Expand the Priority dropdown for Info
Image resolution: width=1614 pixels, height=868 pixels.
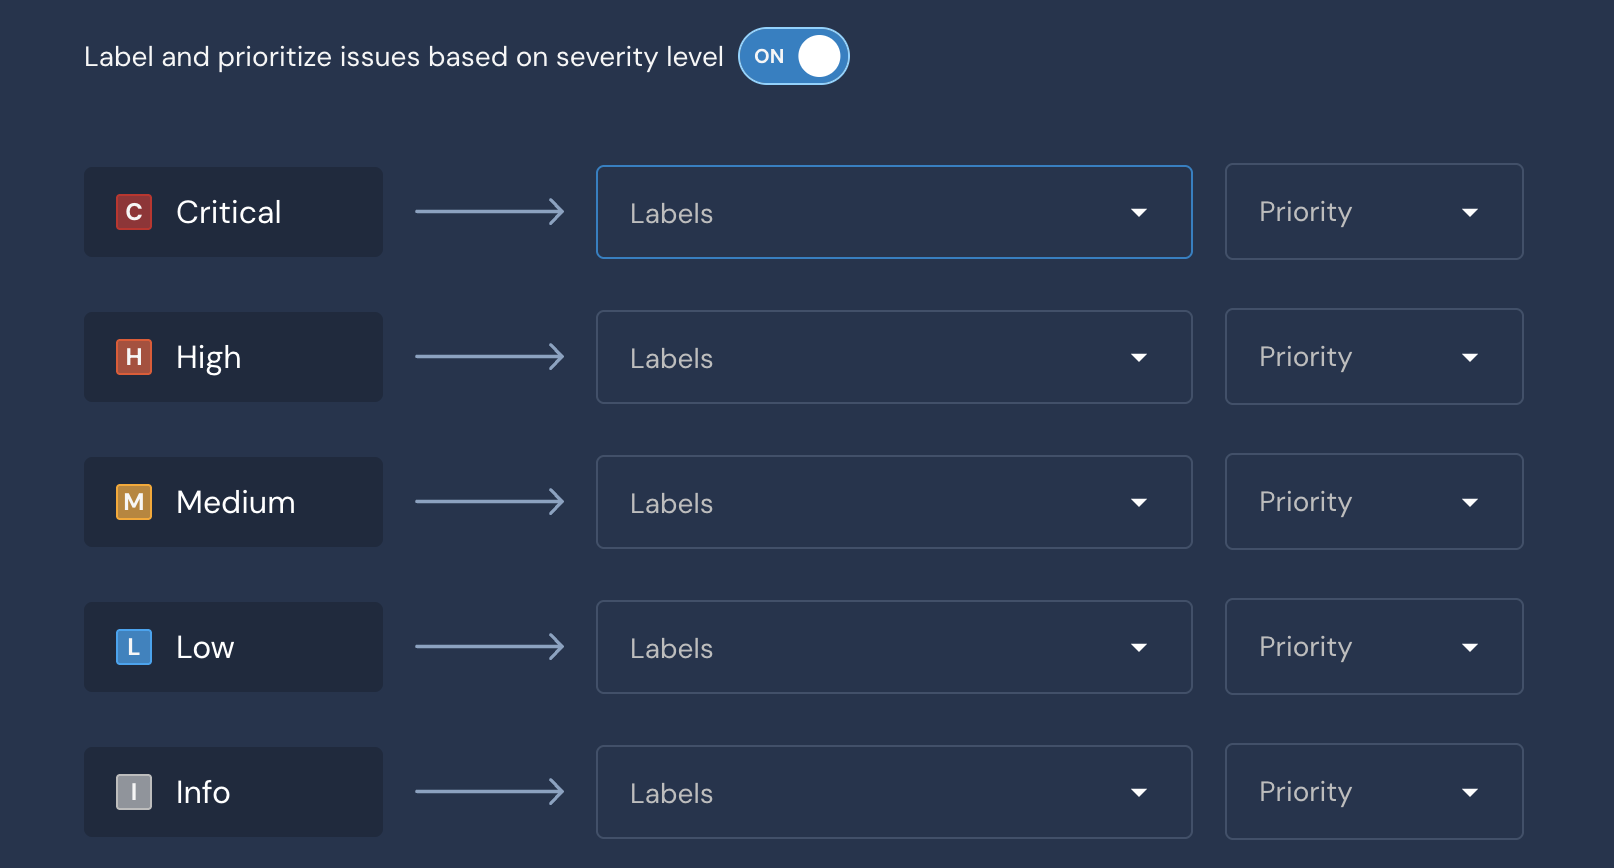(1373, 791)
